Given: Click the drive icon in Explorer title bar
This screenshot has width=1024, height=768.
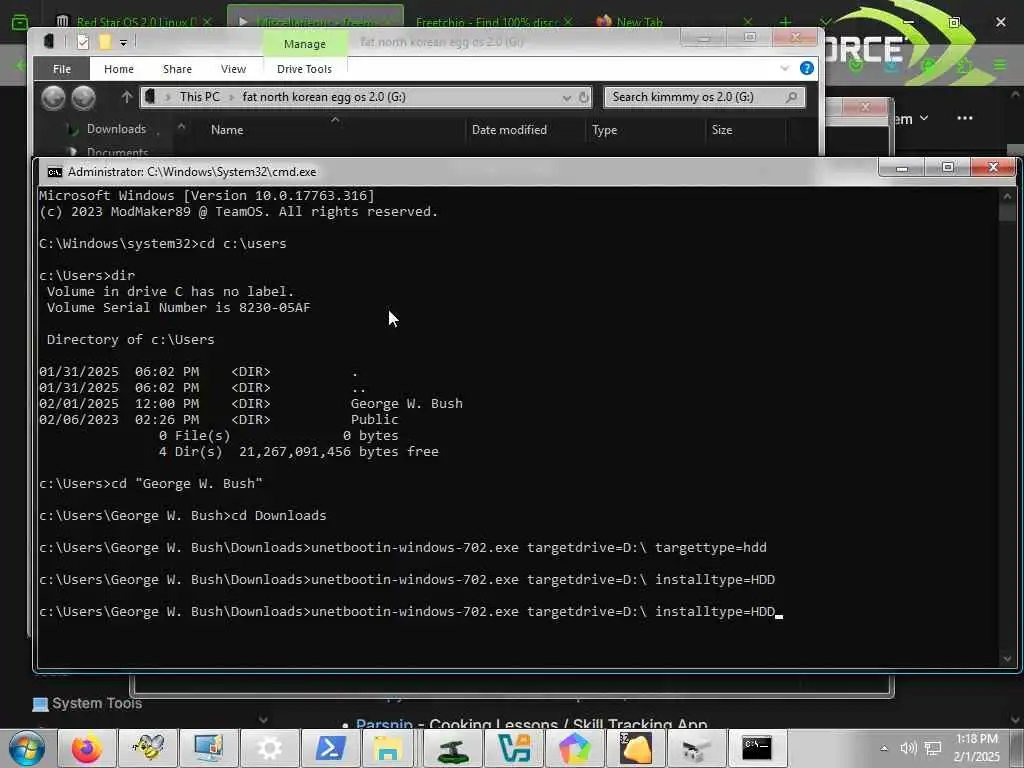Looking at the screenshot, I should click(49, 41).
